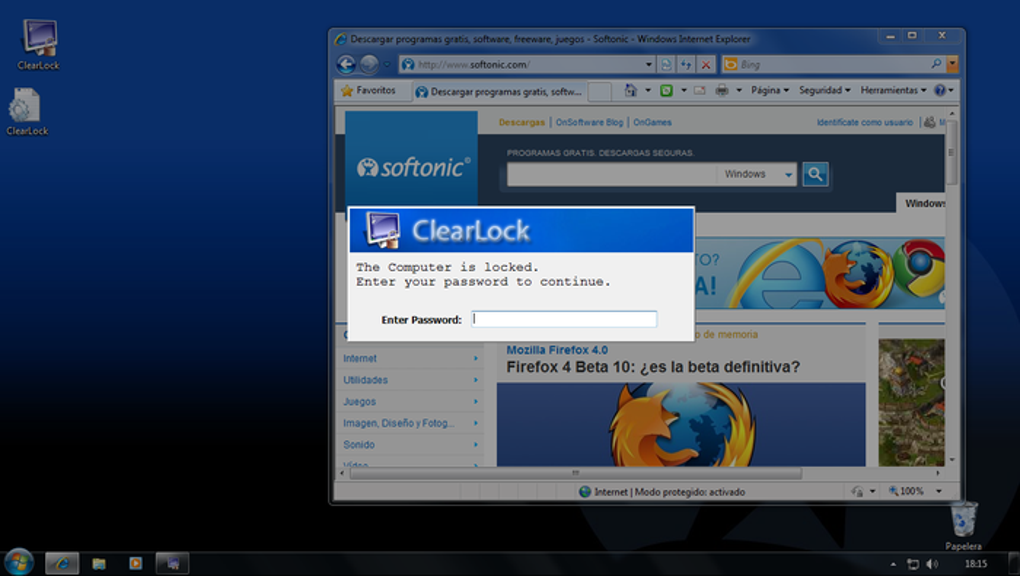The width and height of the screenshot is (1020, 576).
Task: Click the read mail icon in command bar
Action: 699,90
